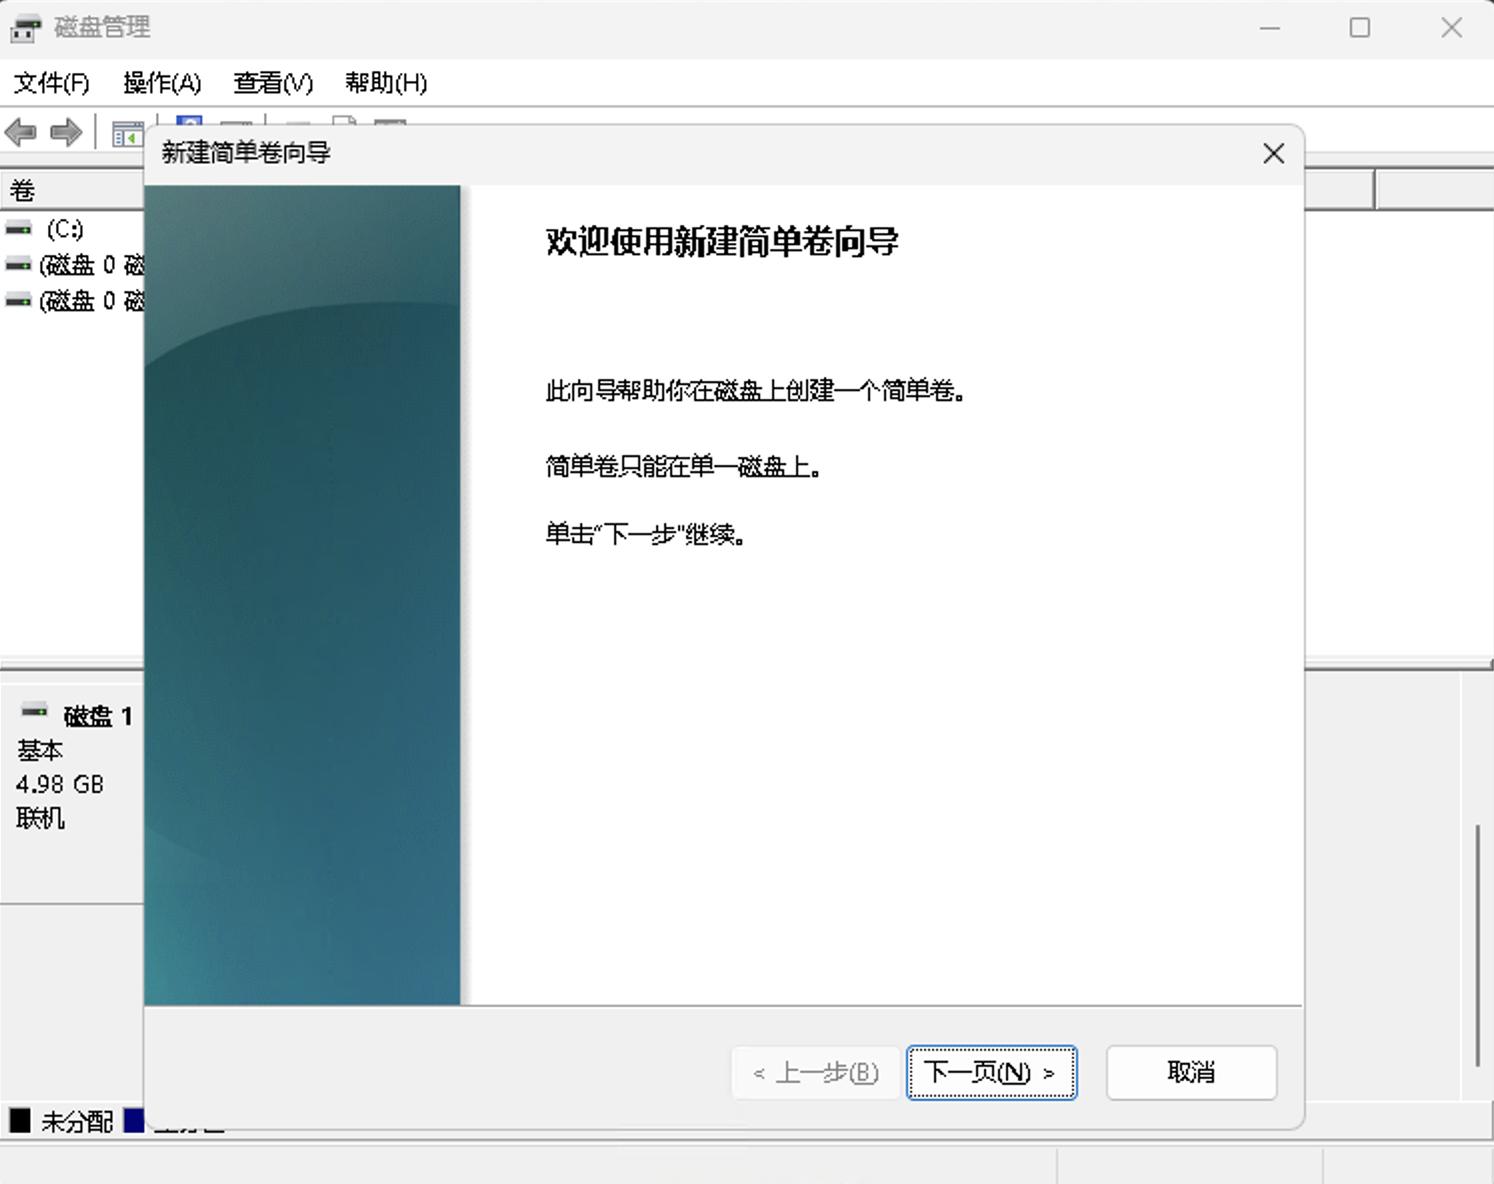Select the third volume row drive icon
Screen dimensions: 1494x1184
coord(18,301)
